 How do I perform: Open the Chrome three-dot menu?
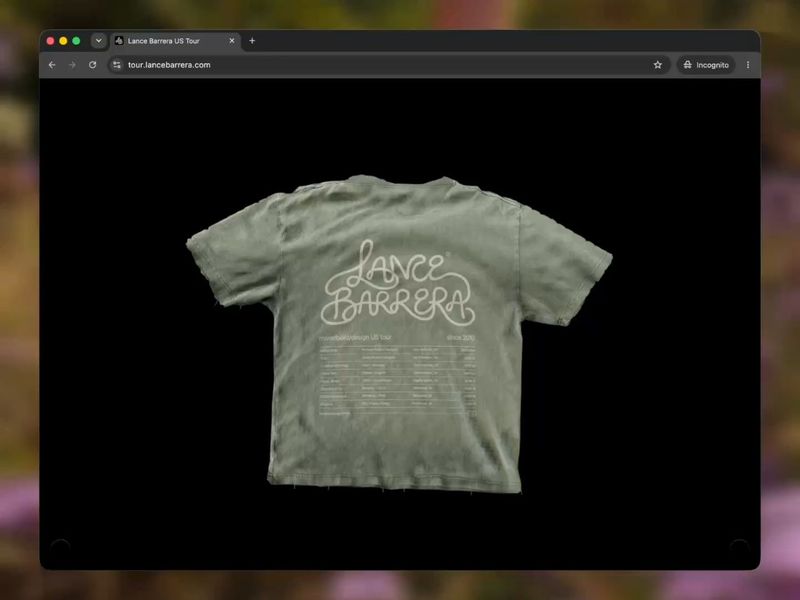point(748,65)
